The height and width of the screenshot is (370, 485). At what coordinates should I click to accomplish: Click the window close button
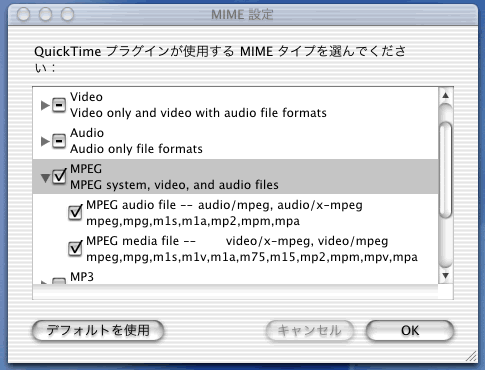pos(24,15)
